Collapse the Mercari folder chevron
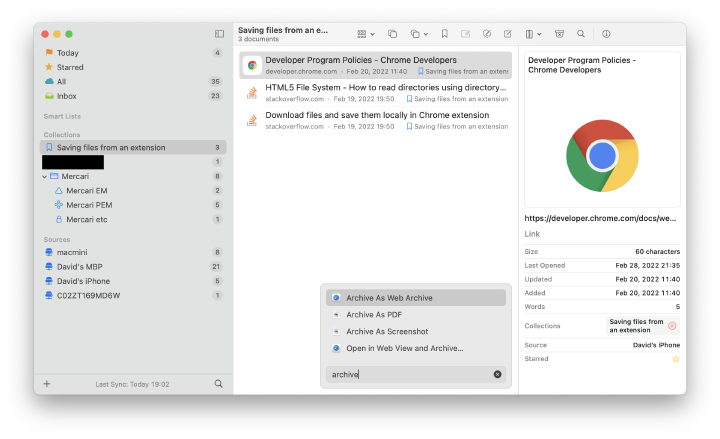720x439 pixels. [45, 176]
